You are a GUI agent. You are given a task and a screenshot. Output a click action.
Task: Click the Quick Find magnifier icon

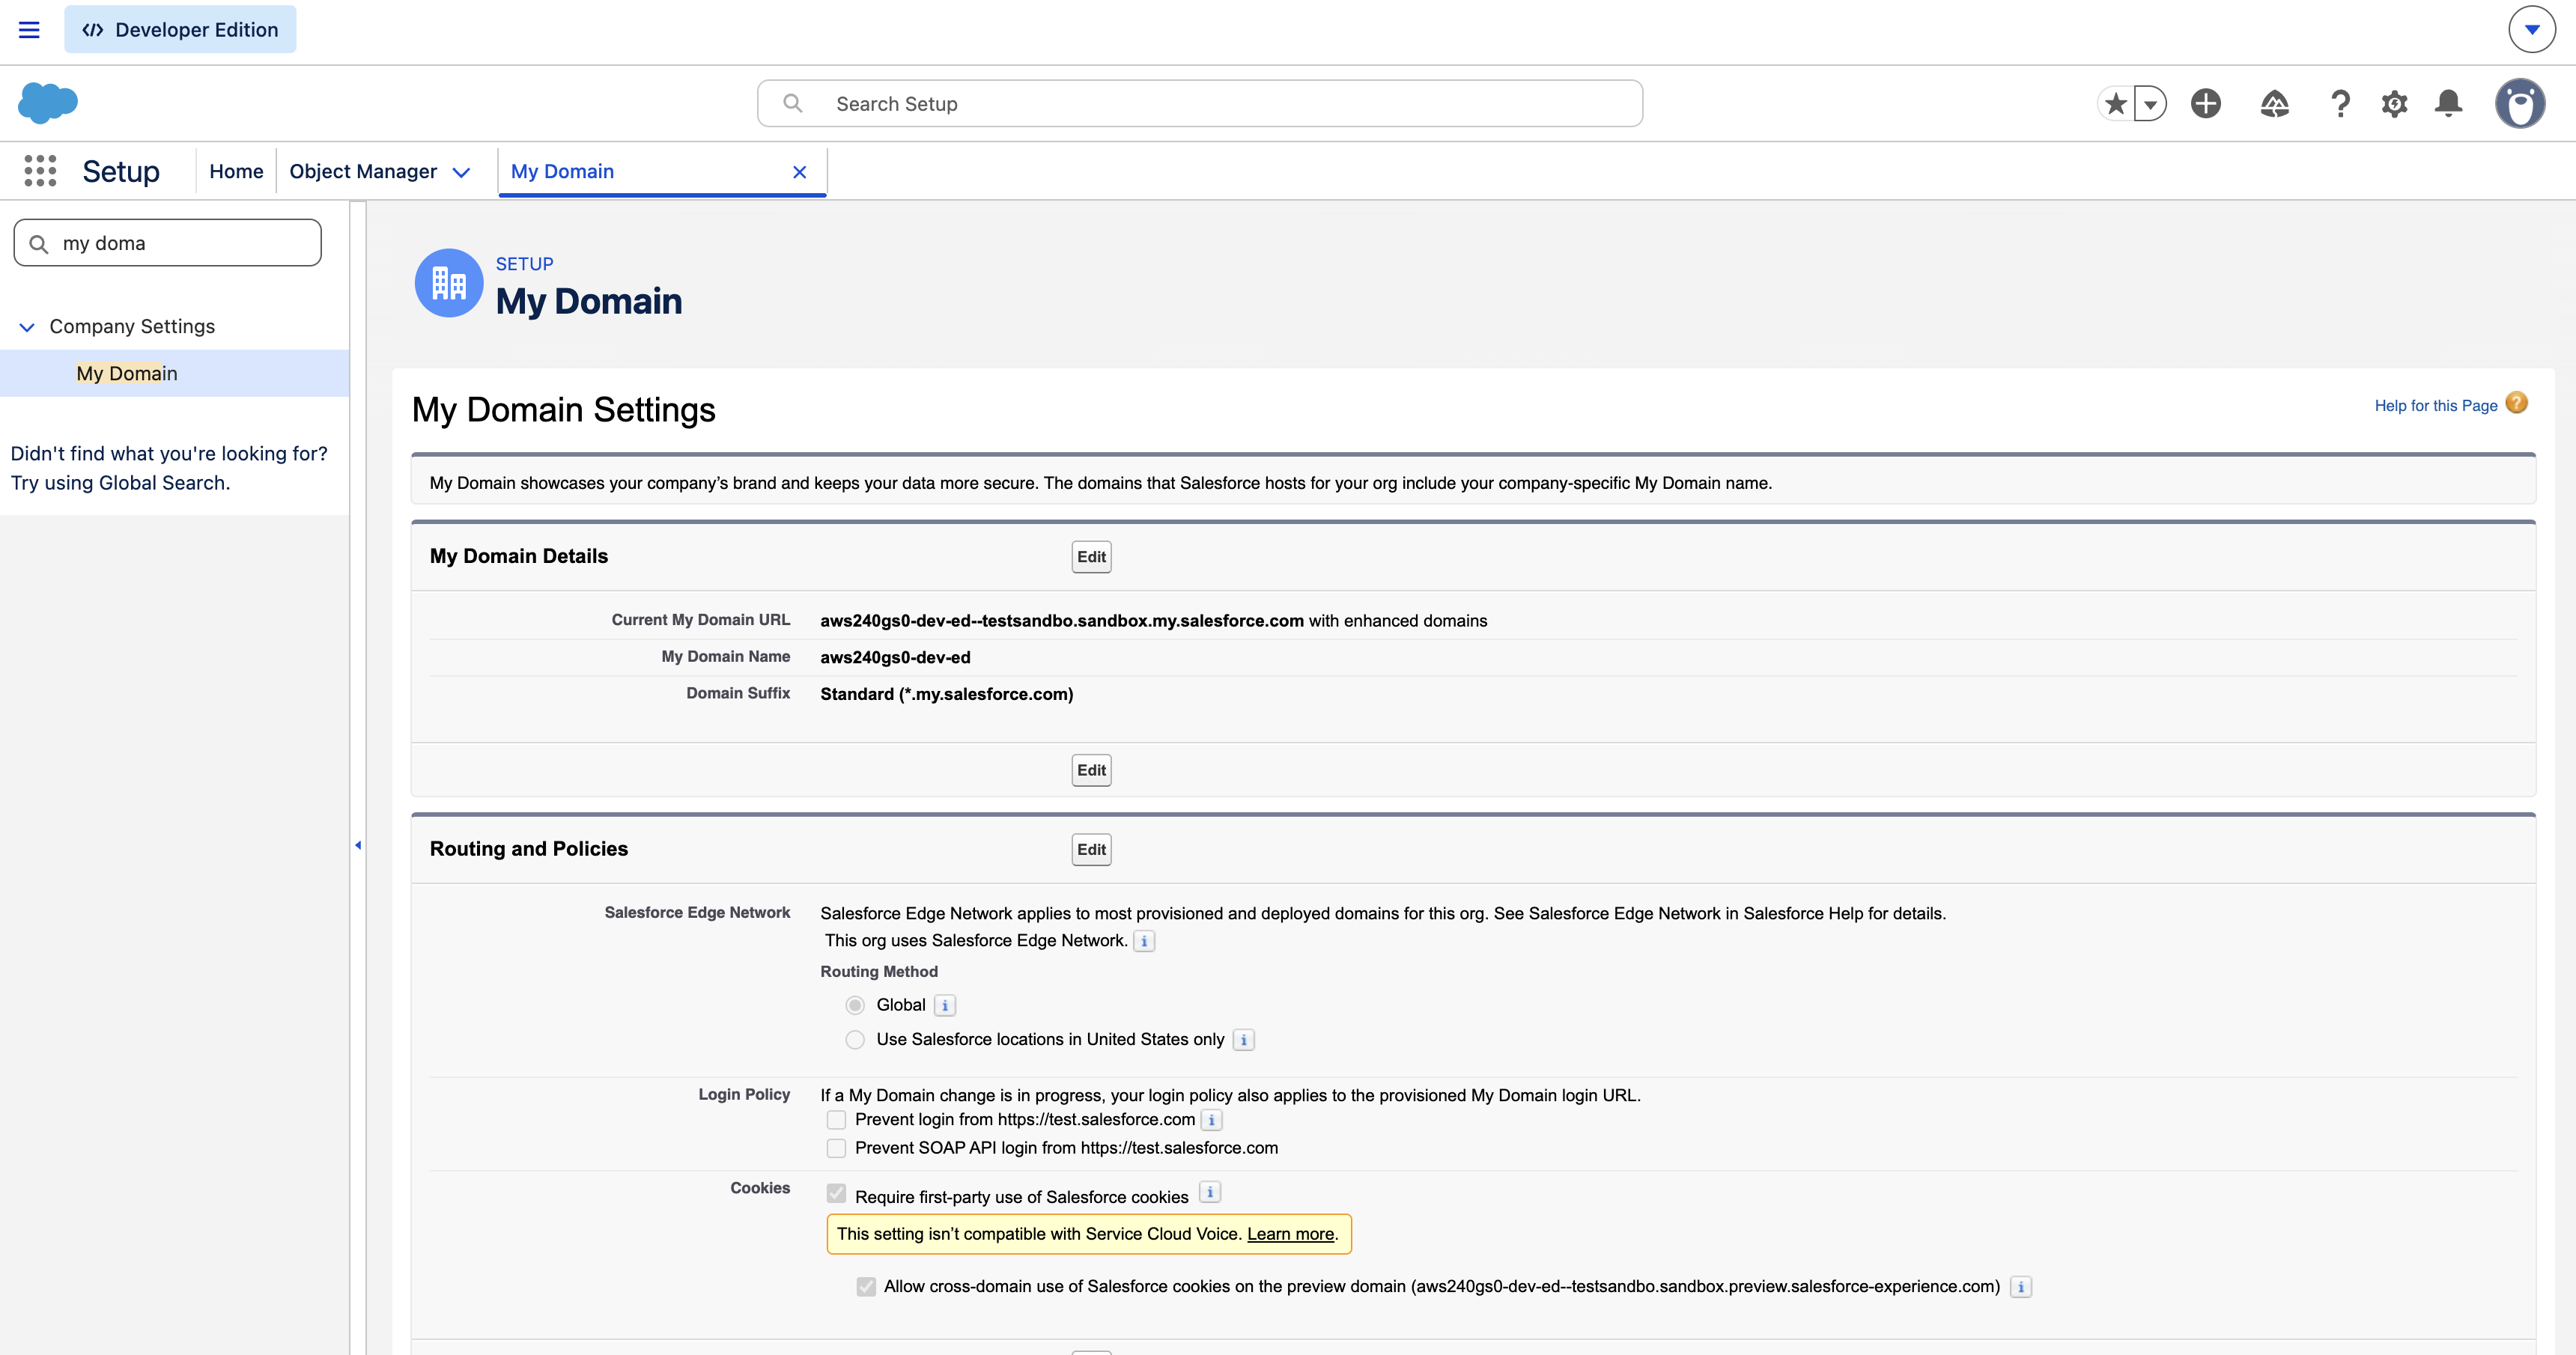(x=39, y=244)
